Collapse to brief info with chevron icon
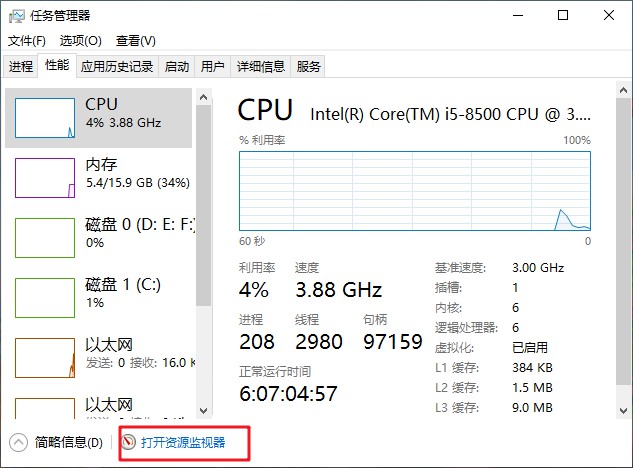This screenshot has height=468, width=633. pyautogui.click(x=19, y=442)
